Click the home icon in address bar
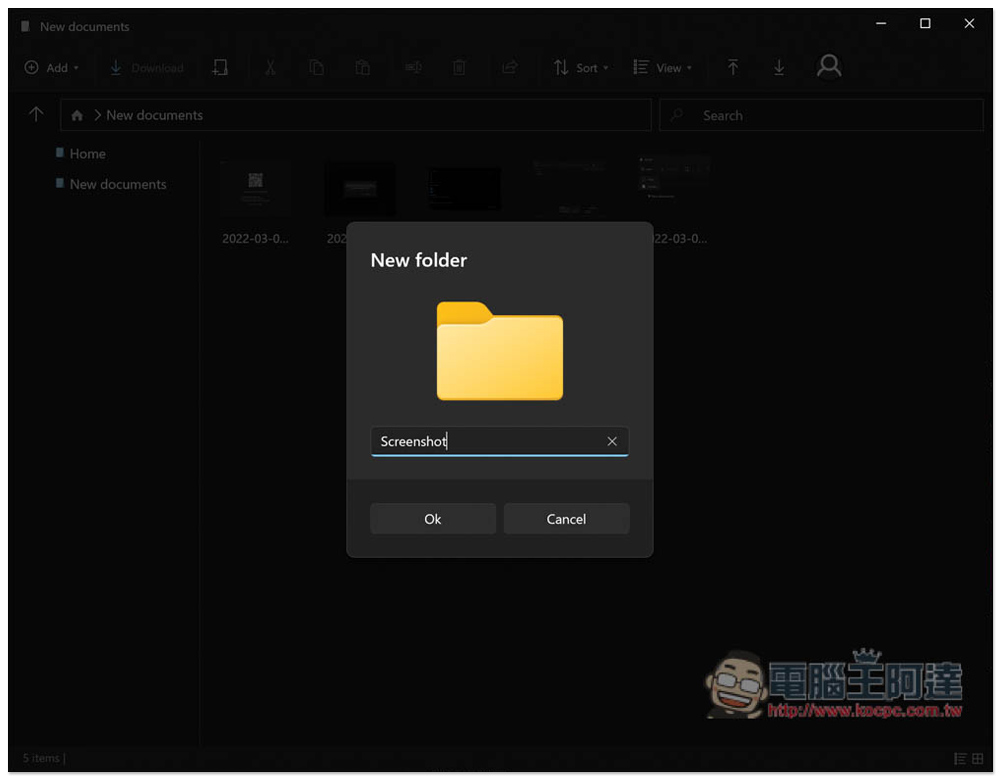Viewport: 1000px width, 781px height. click(77, 115)
